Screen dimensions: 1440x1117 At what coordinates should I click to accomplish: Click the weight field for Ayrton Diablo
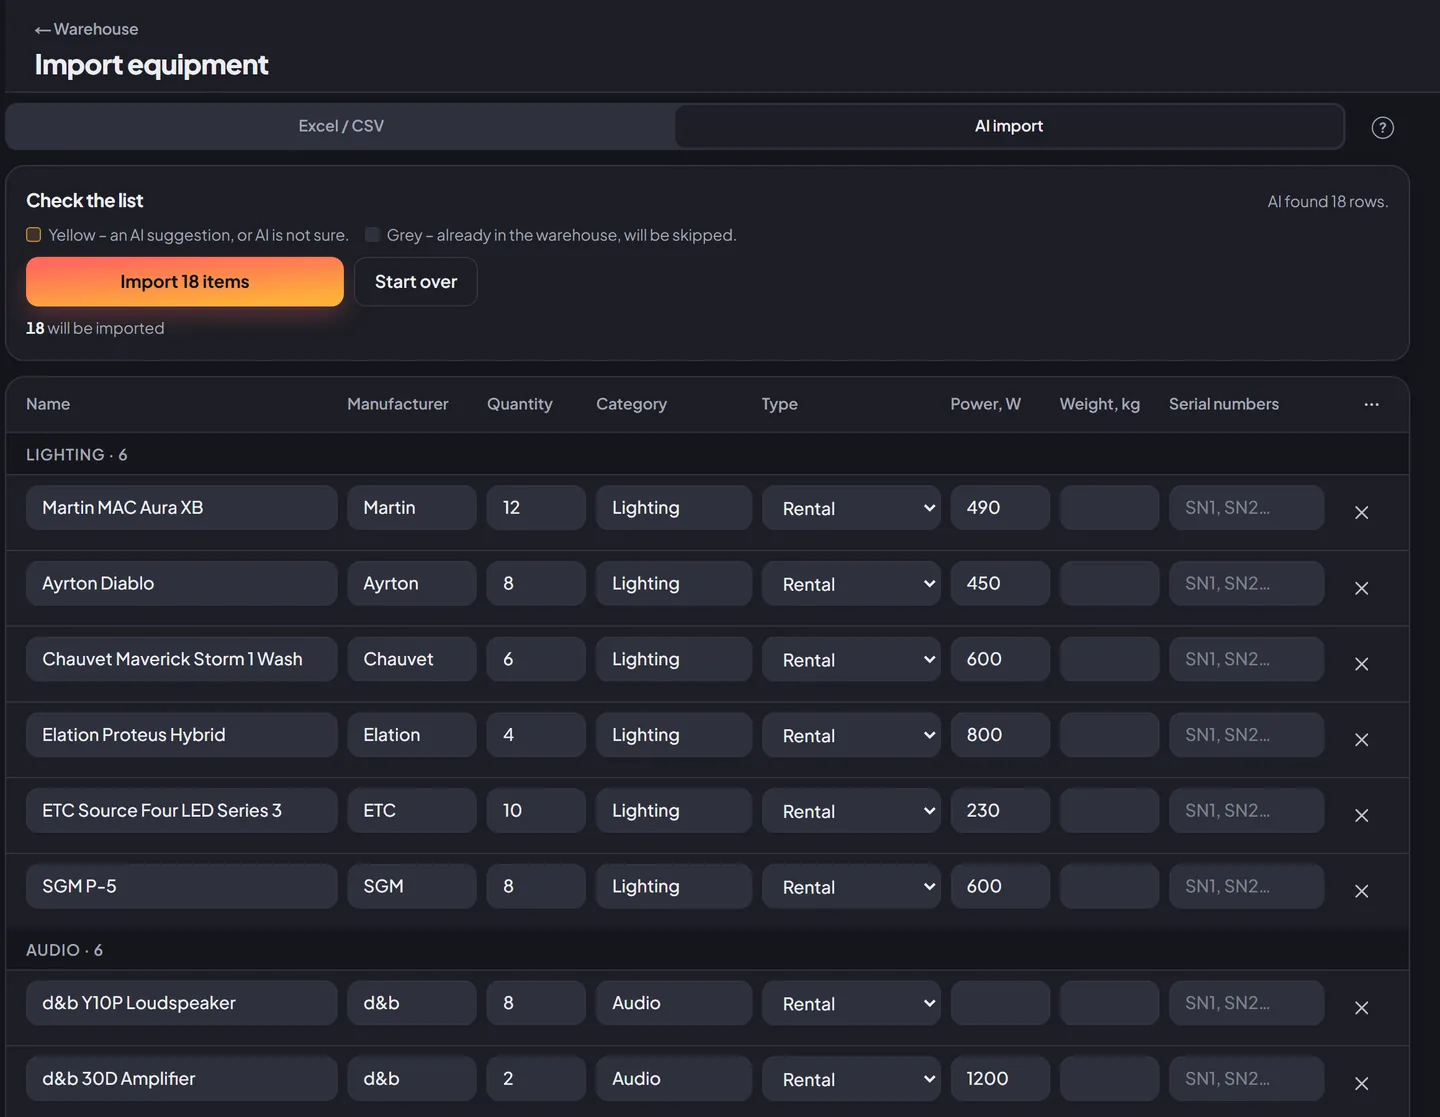point(1109,584)
